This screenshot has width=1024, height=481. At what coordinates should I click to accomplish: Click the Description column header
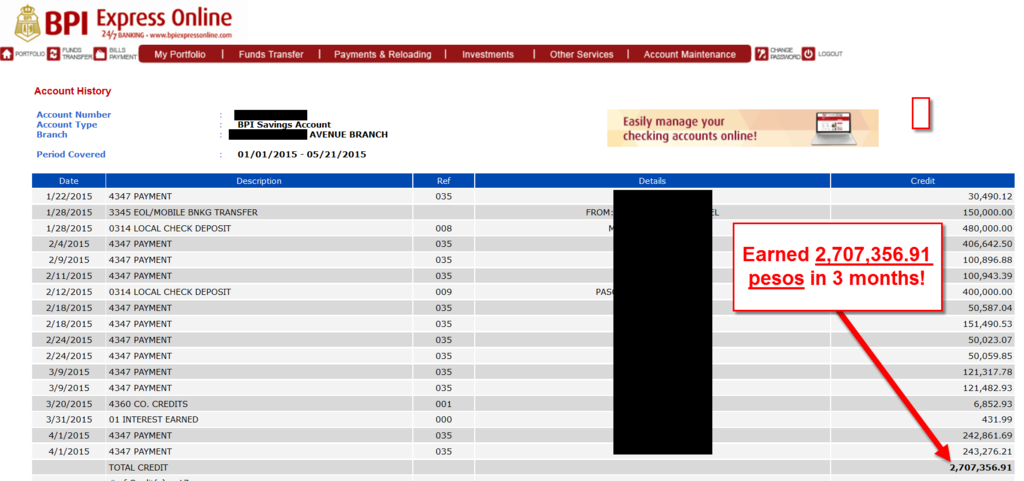(259, 181)
